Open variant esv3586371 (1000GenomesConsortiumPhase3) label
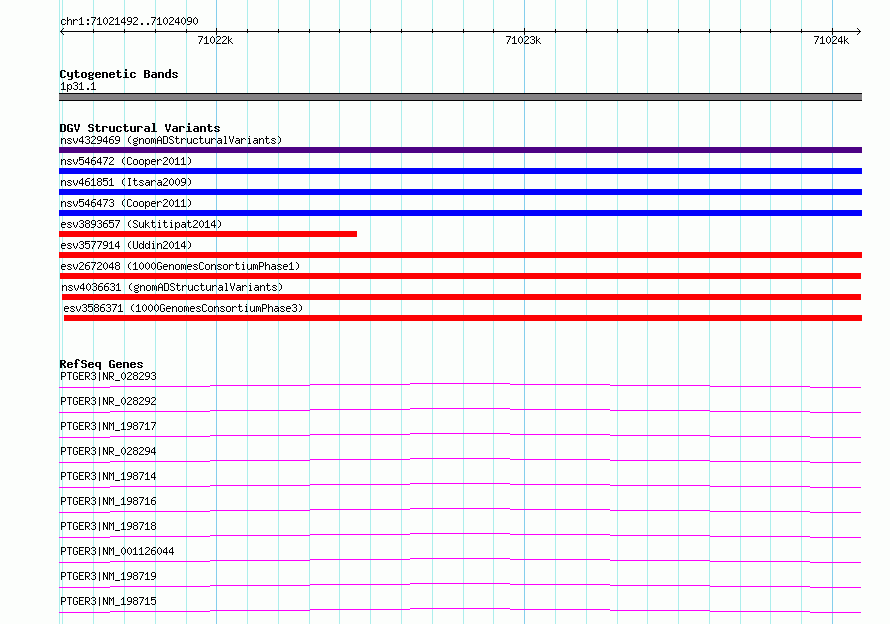 [x=183, y=308]
